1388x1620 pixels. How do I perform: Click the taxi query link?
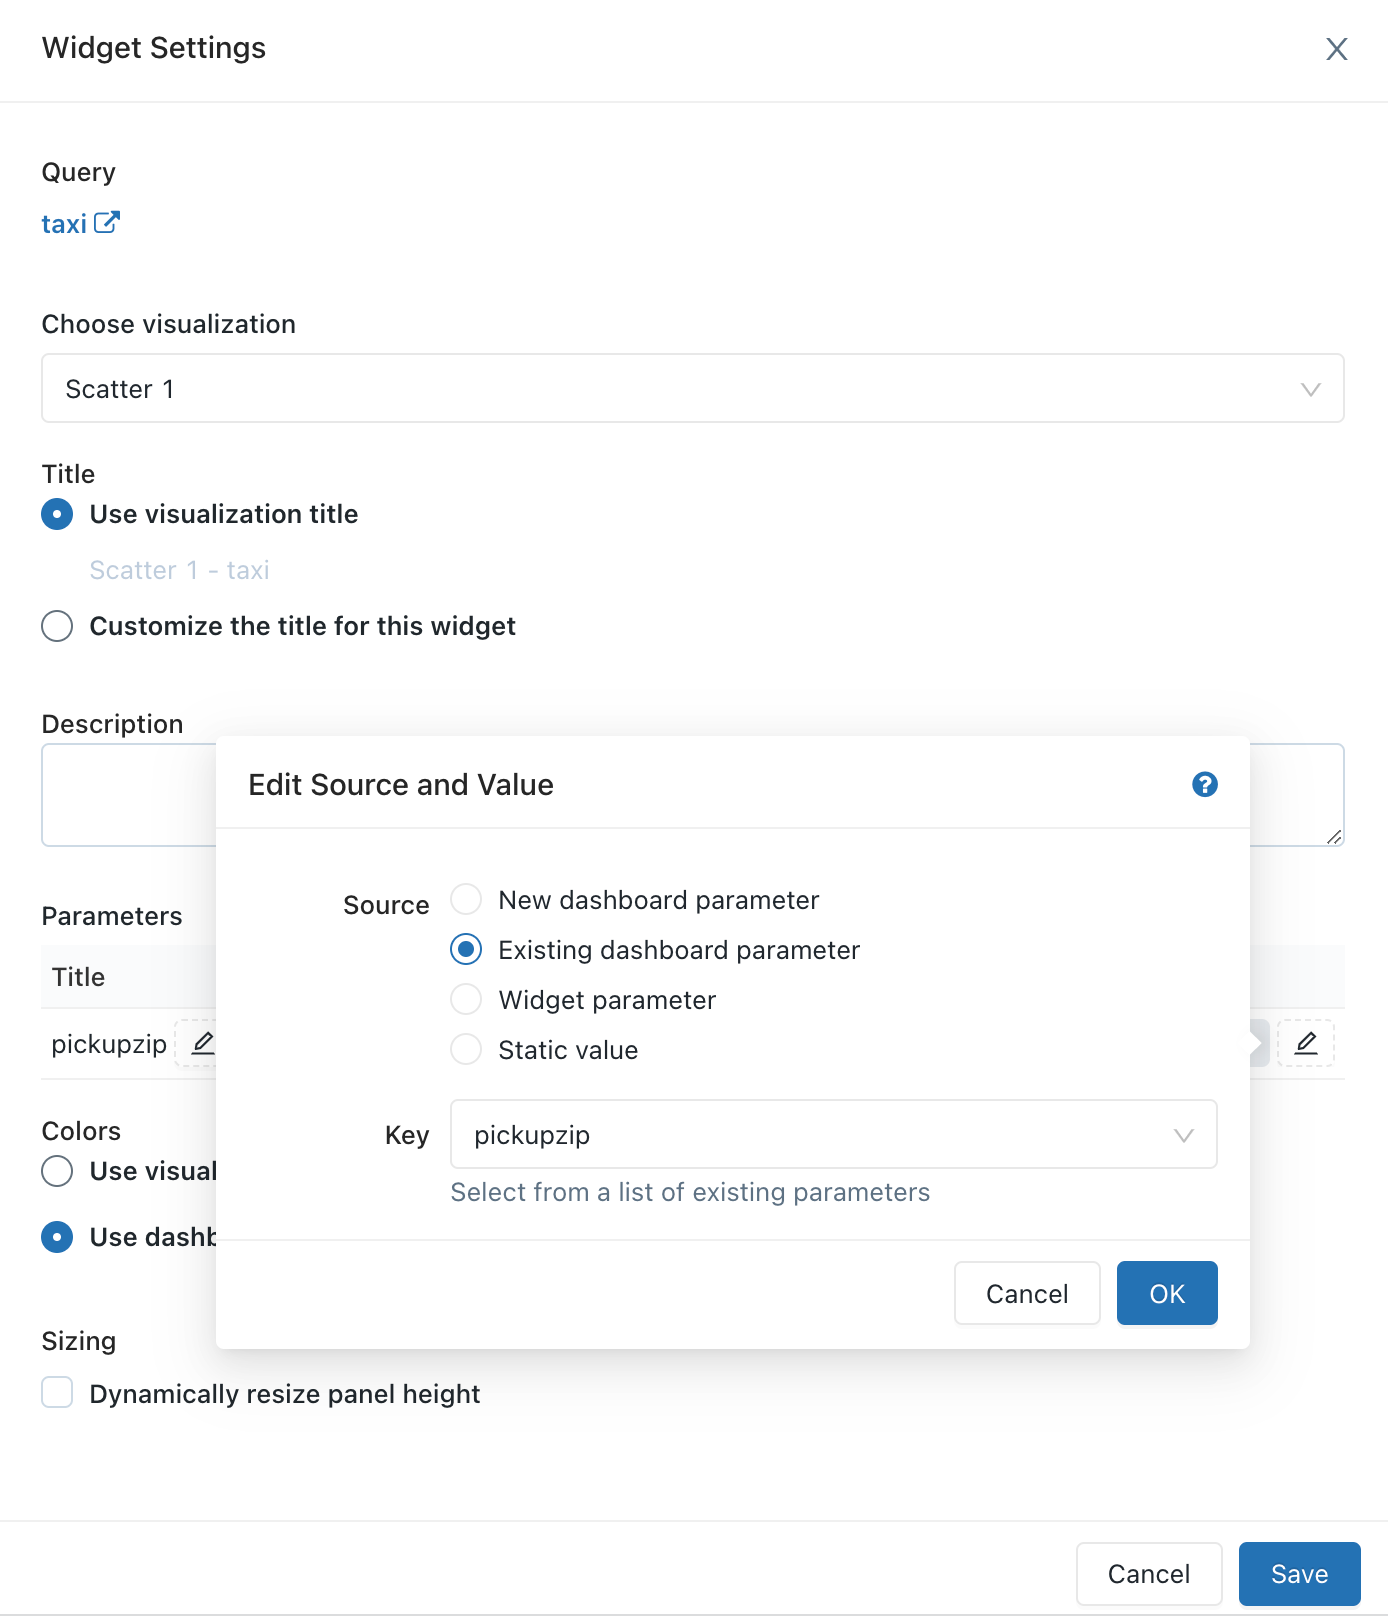pos(64,224)
